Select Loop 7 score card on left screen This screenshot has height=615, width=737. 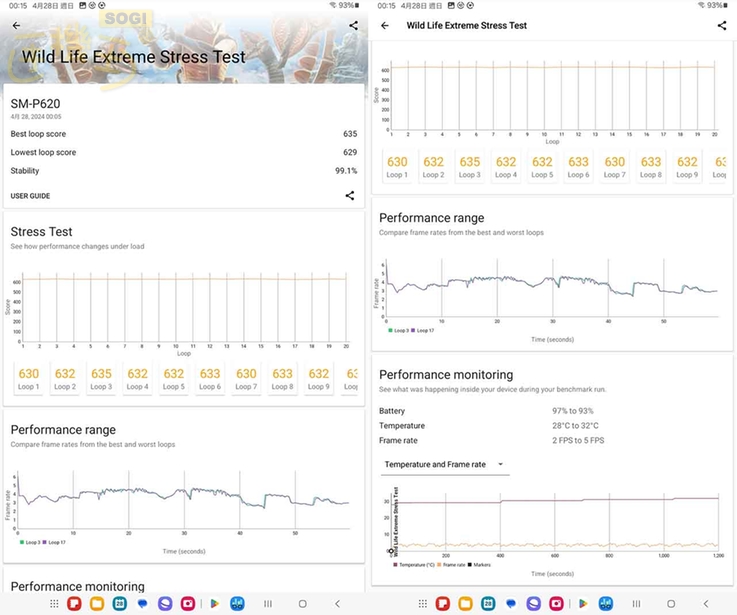point(246,378)
